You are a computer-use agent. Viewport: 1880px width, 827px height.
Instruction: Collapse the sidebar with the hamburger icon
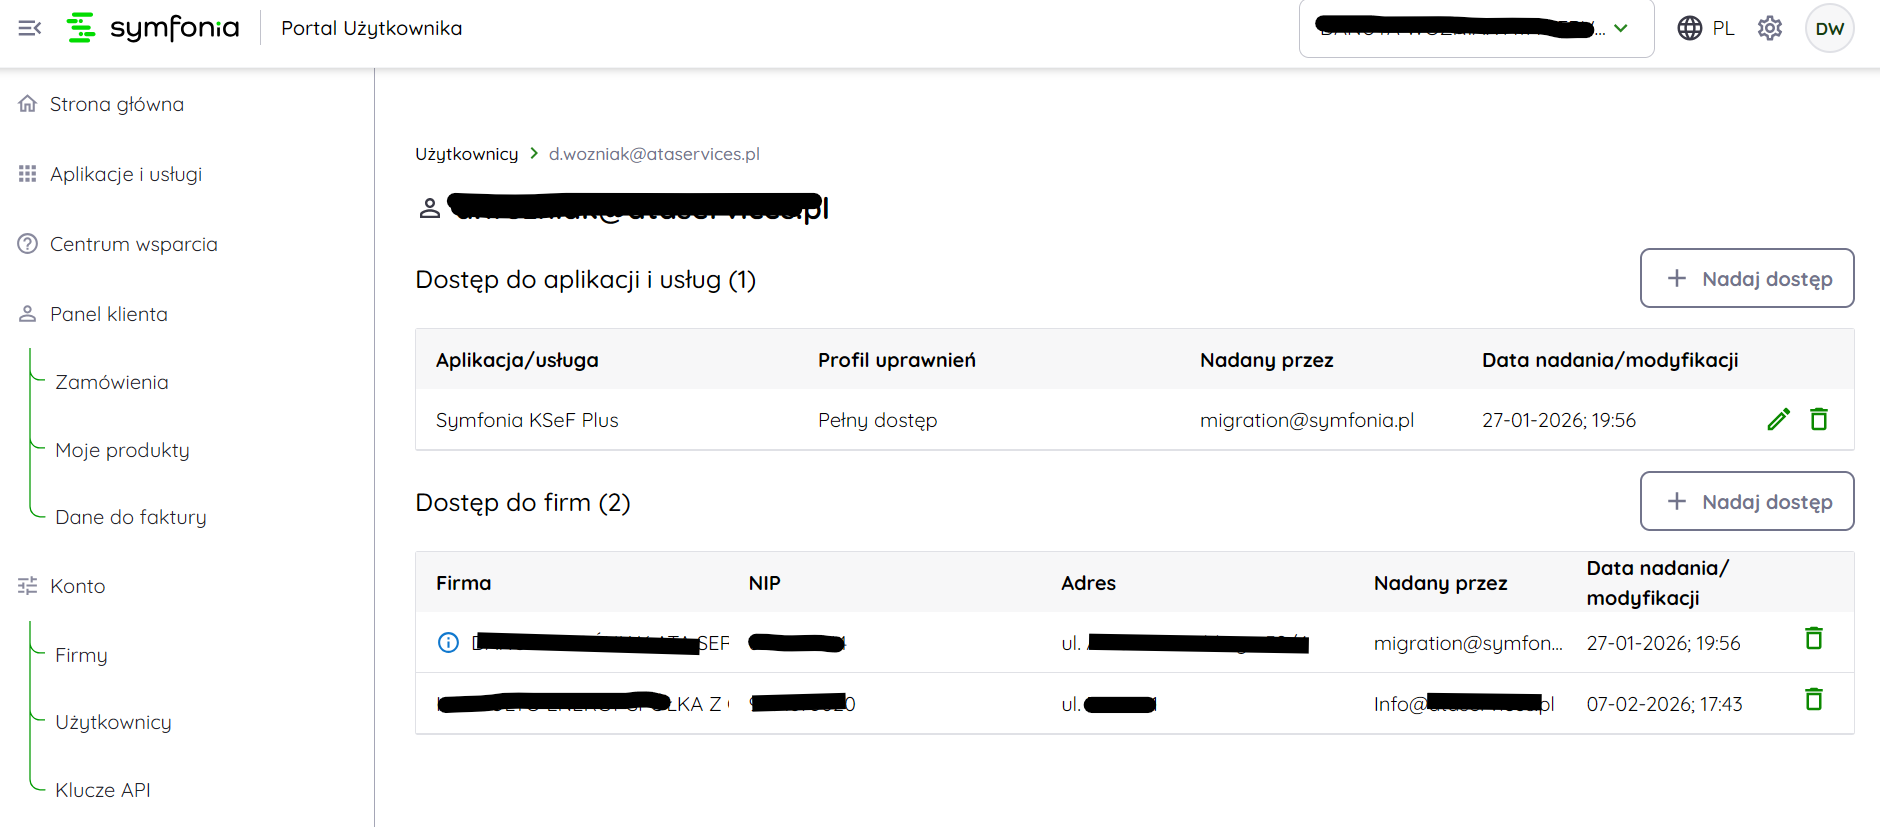tap(30, 28)
